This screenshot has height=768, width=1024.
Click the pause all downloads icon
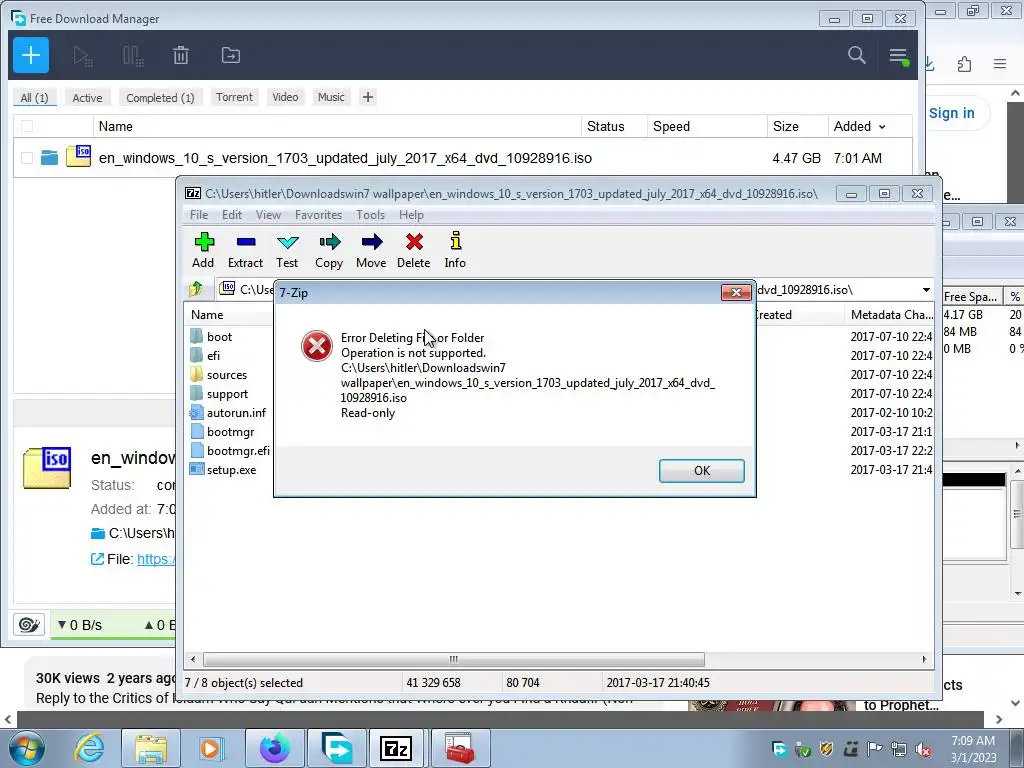[x=133, y=56]
